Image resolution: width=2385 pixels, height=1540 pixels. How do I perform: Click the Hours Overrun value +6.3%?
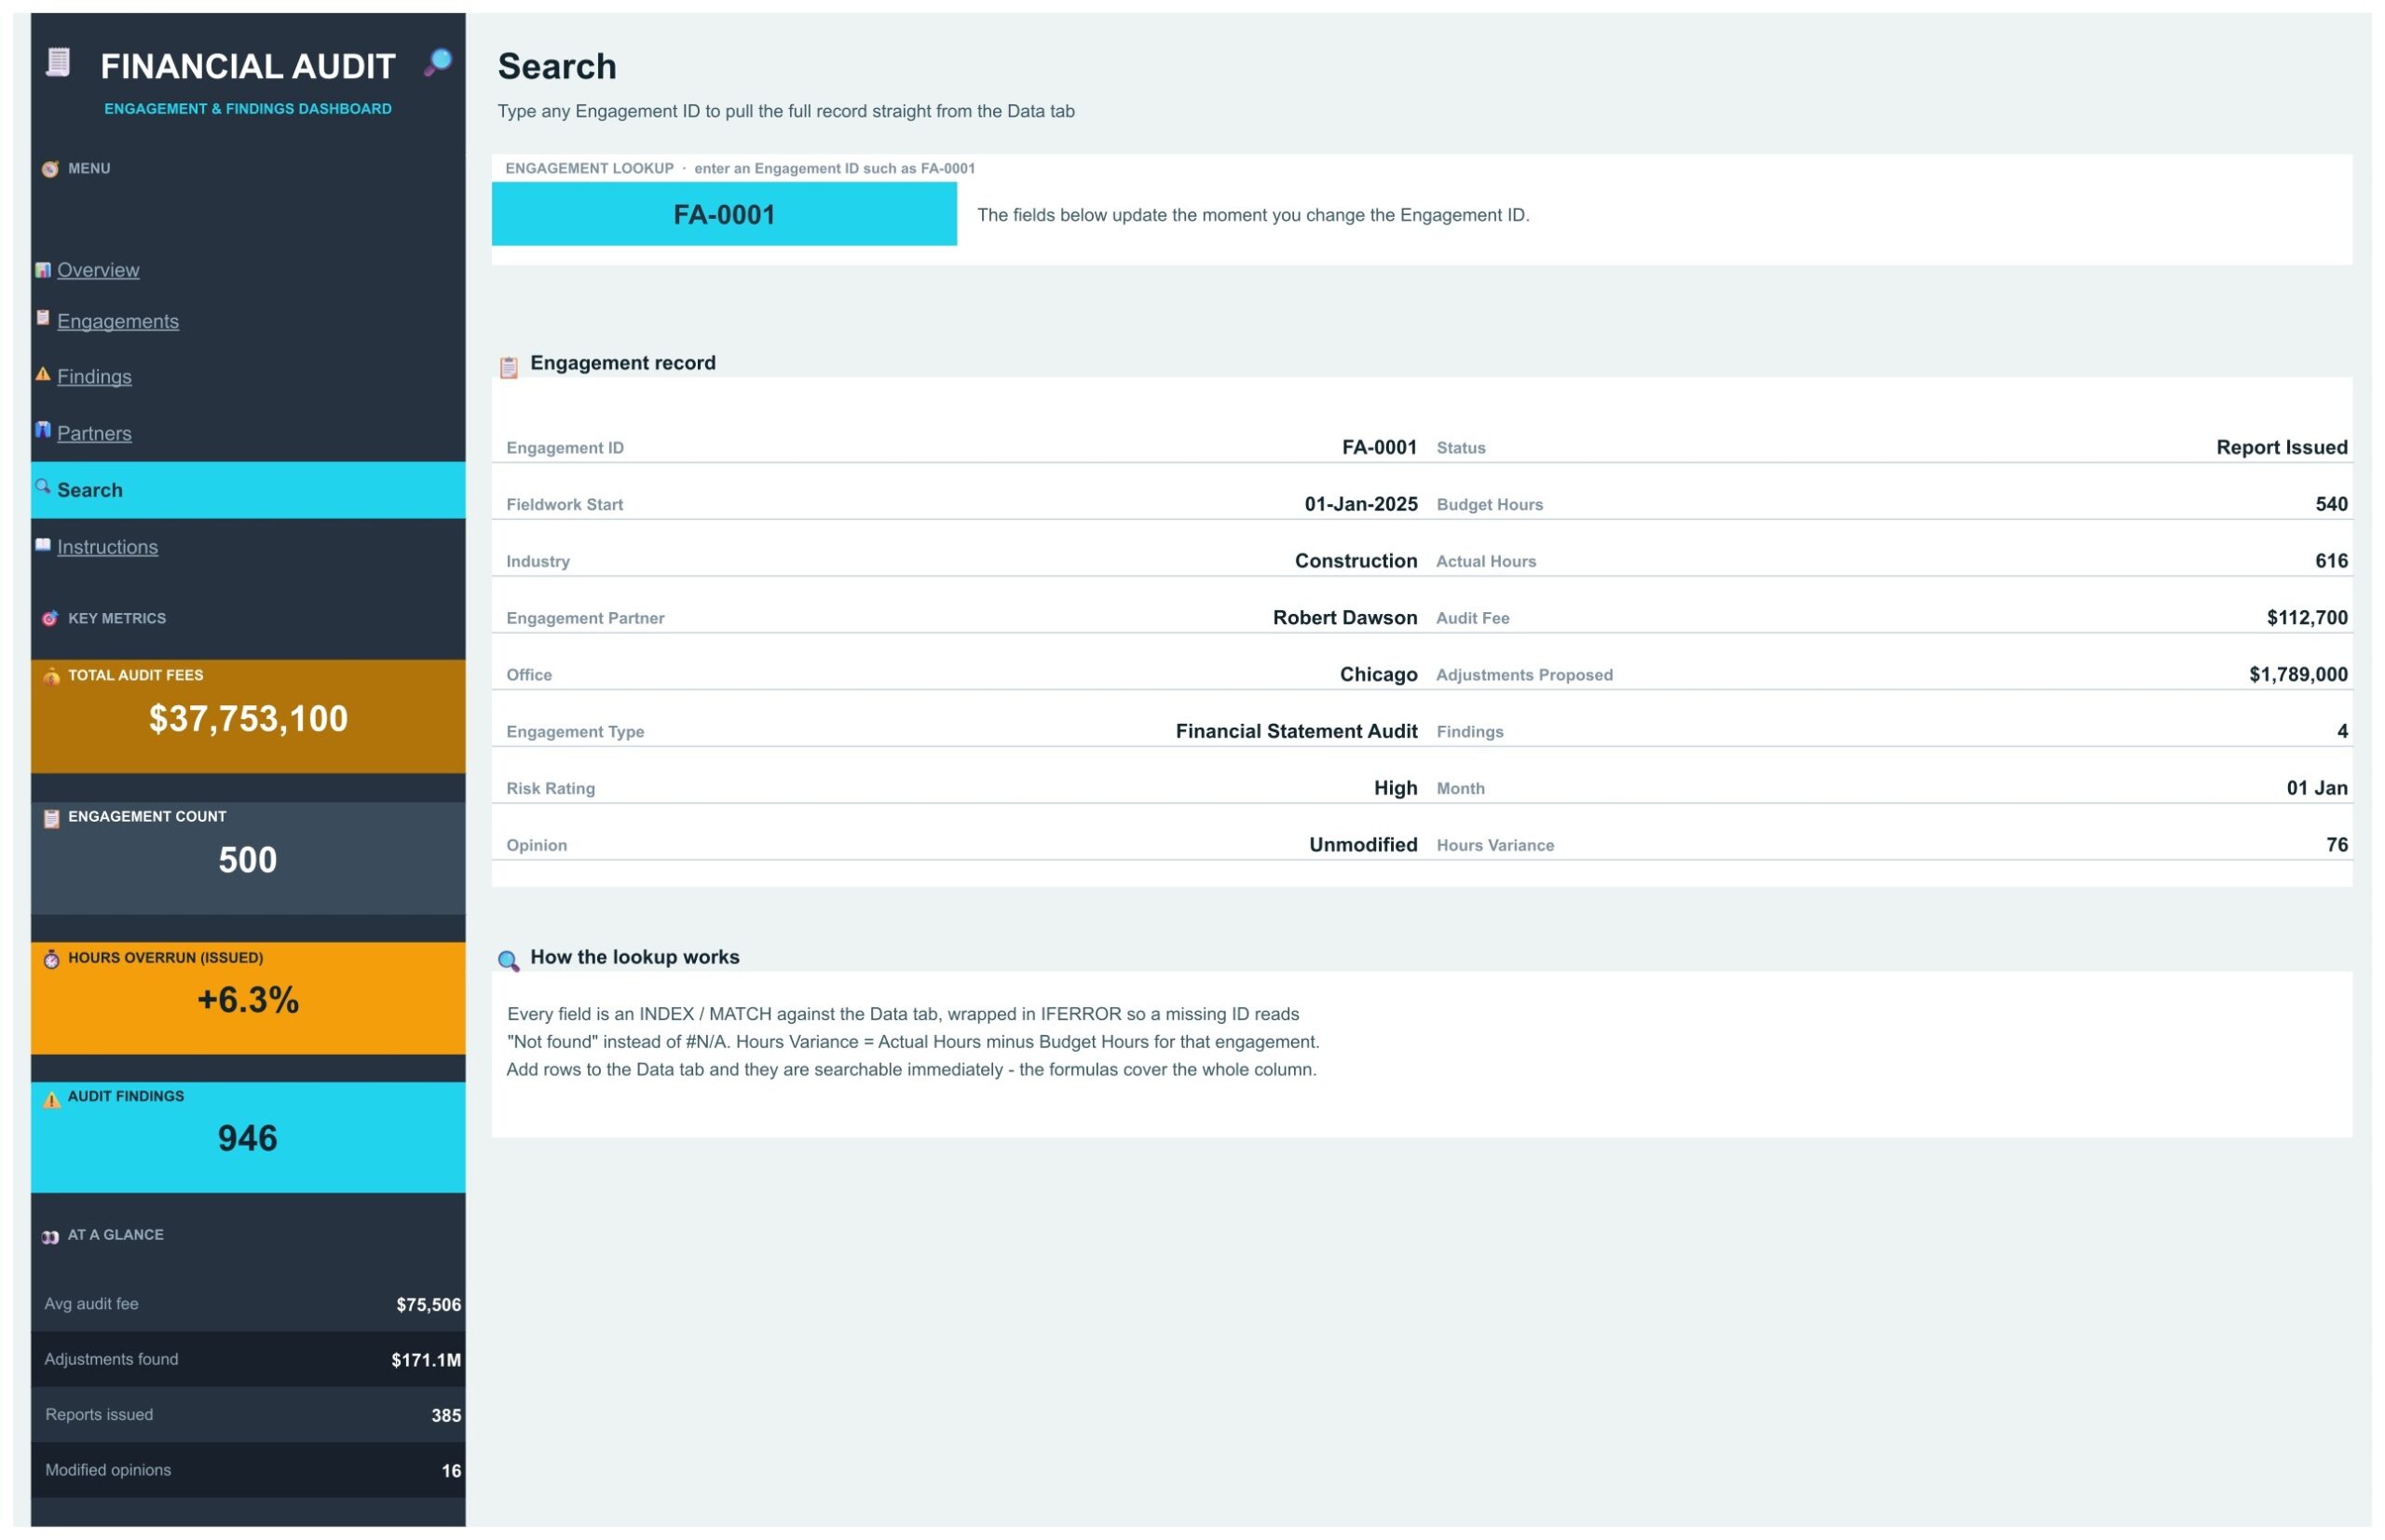[x=248, y=1000]
